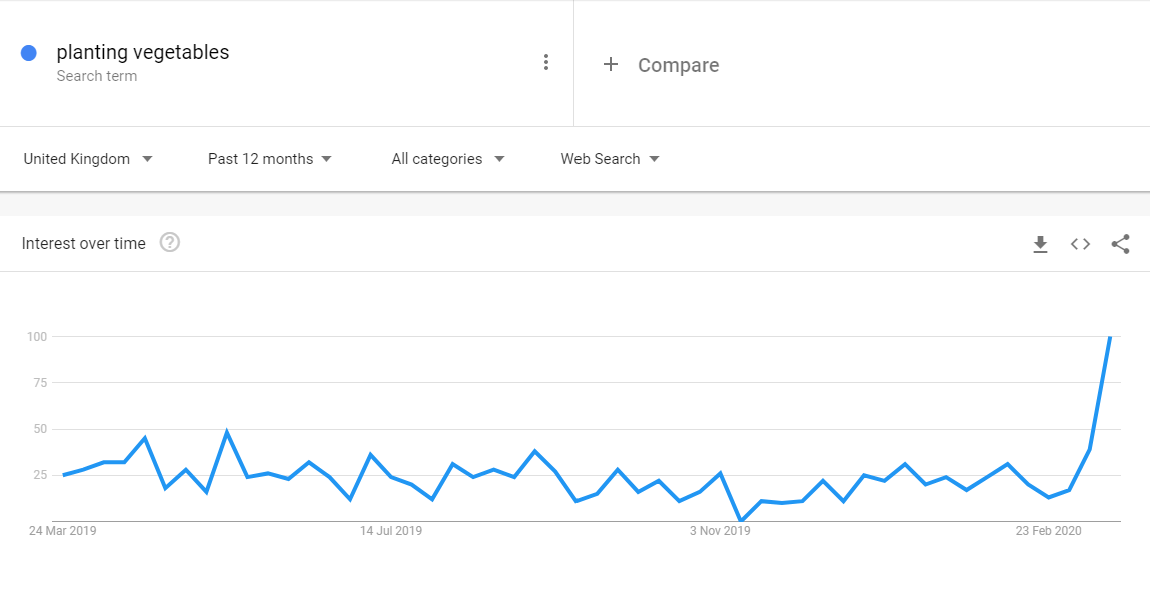Click the chart peak at value 100
The height and width of the screenshot is (607, 1150).
click(x=1110, y=336)
